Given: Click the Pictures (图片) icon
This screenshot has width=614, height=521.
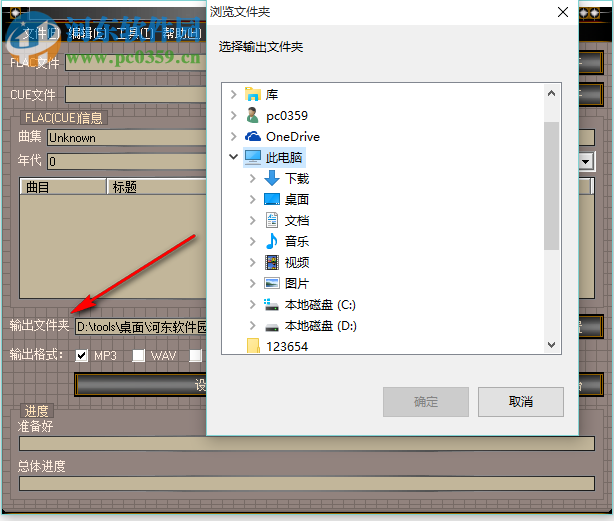Looking at the screenshot, I should 272,283.
